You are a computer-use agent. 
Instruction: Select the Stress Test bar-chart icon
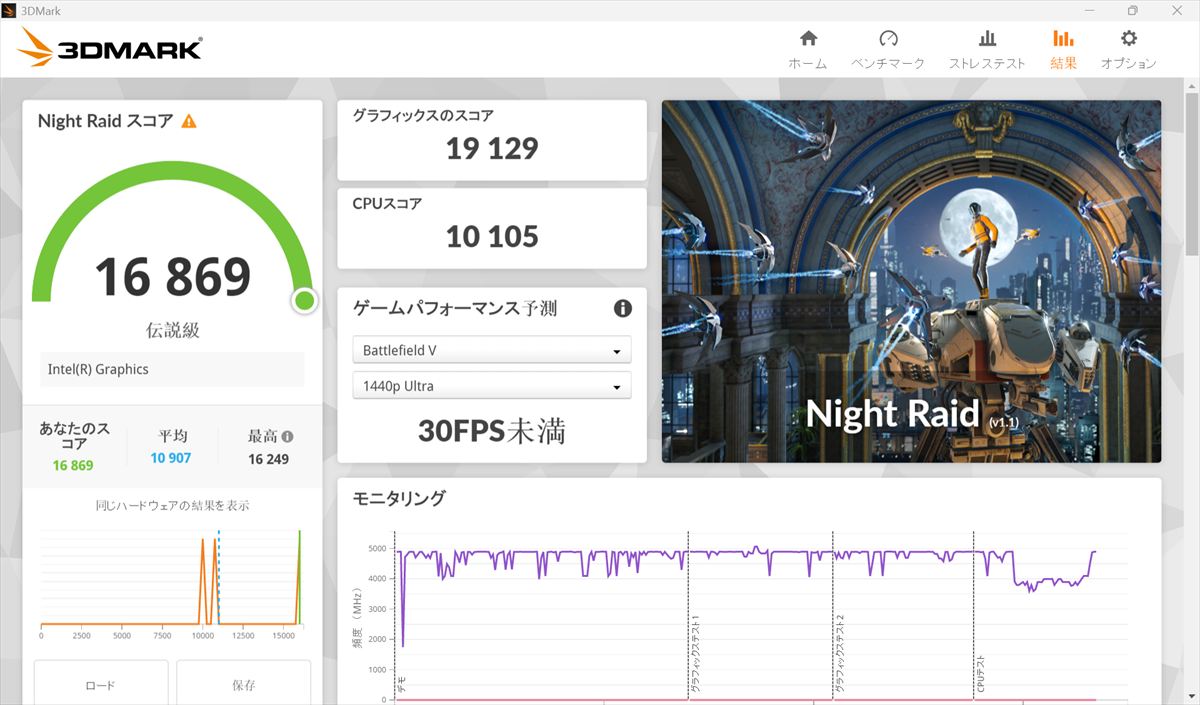coord(987,39)
